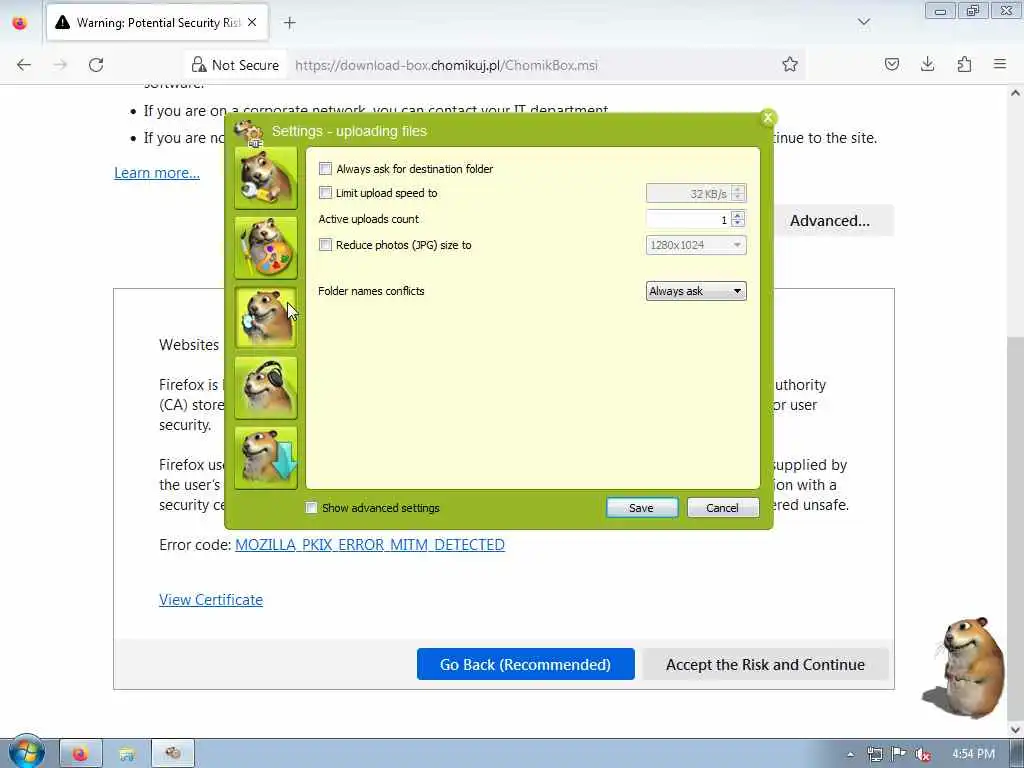This screenshot has height=768, width=1024.
Task: Increase Active uploads count with up arrow
Action: pos(738,215)
